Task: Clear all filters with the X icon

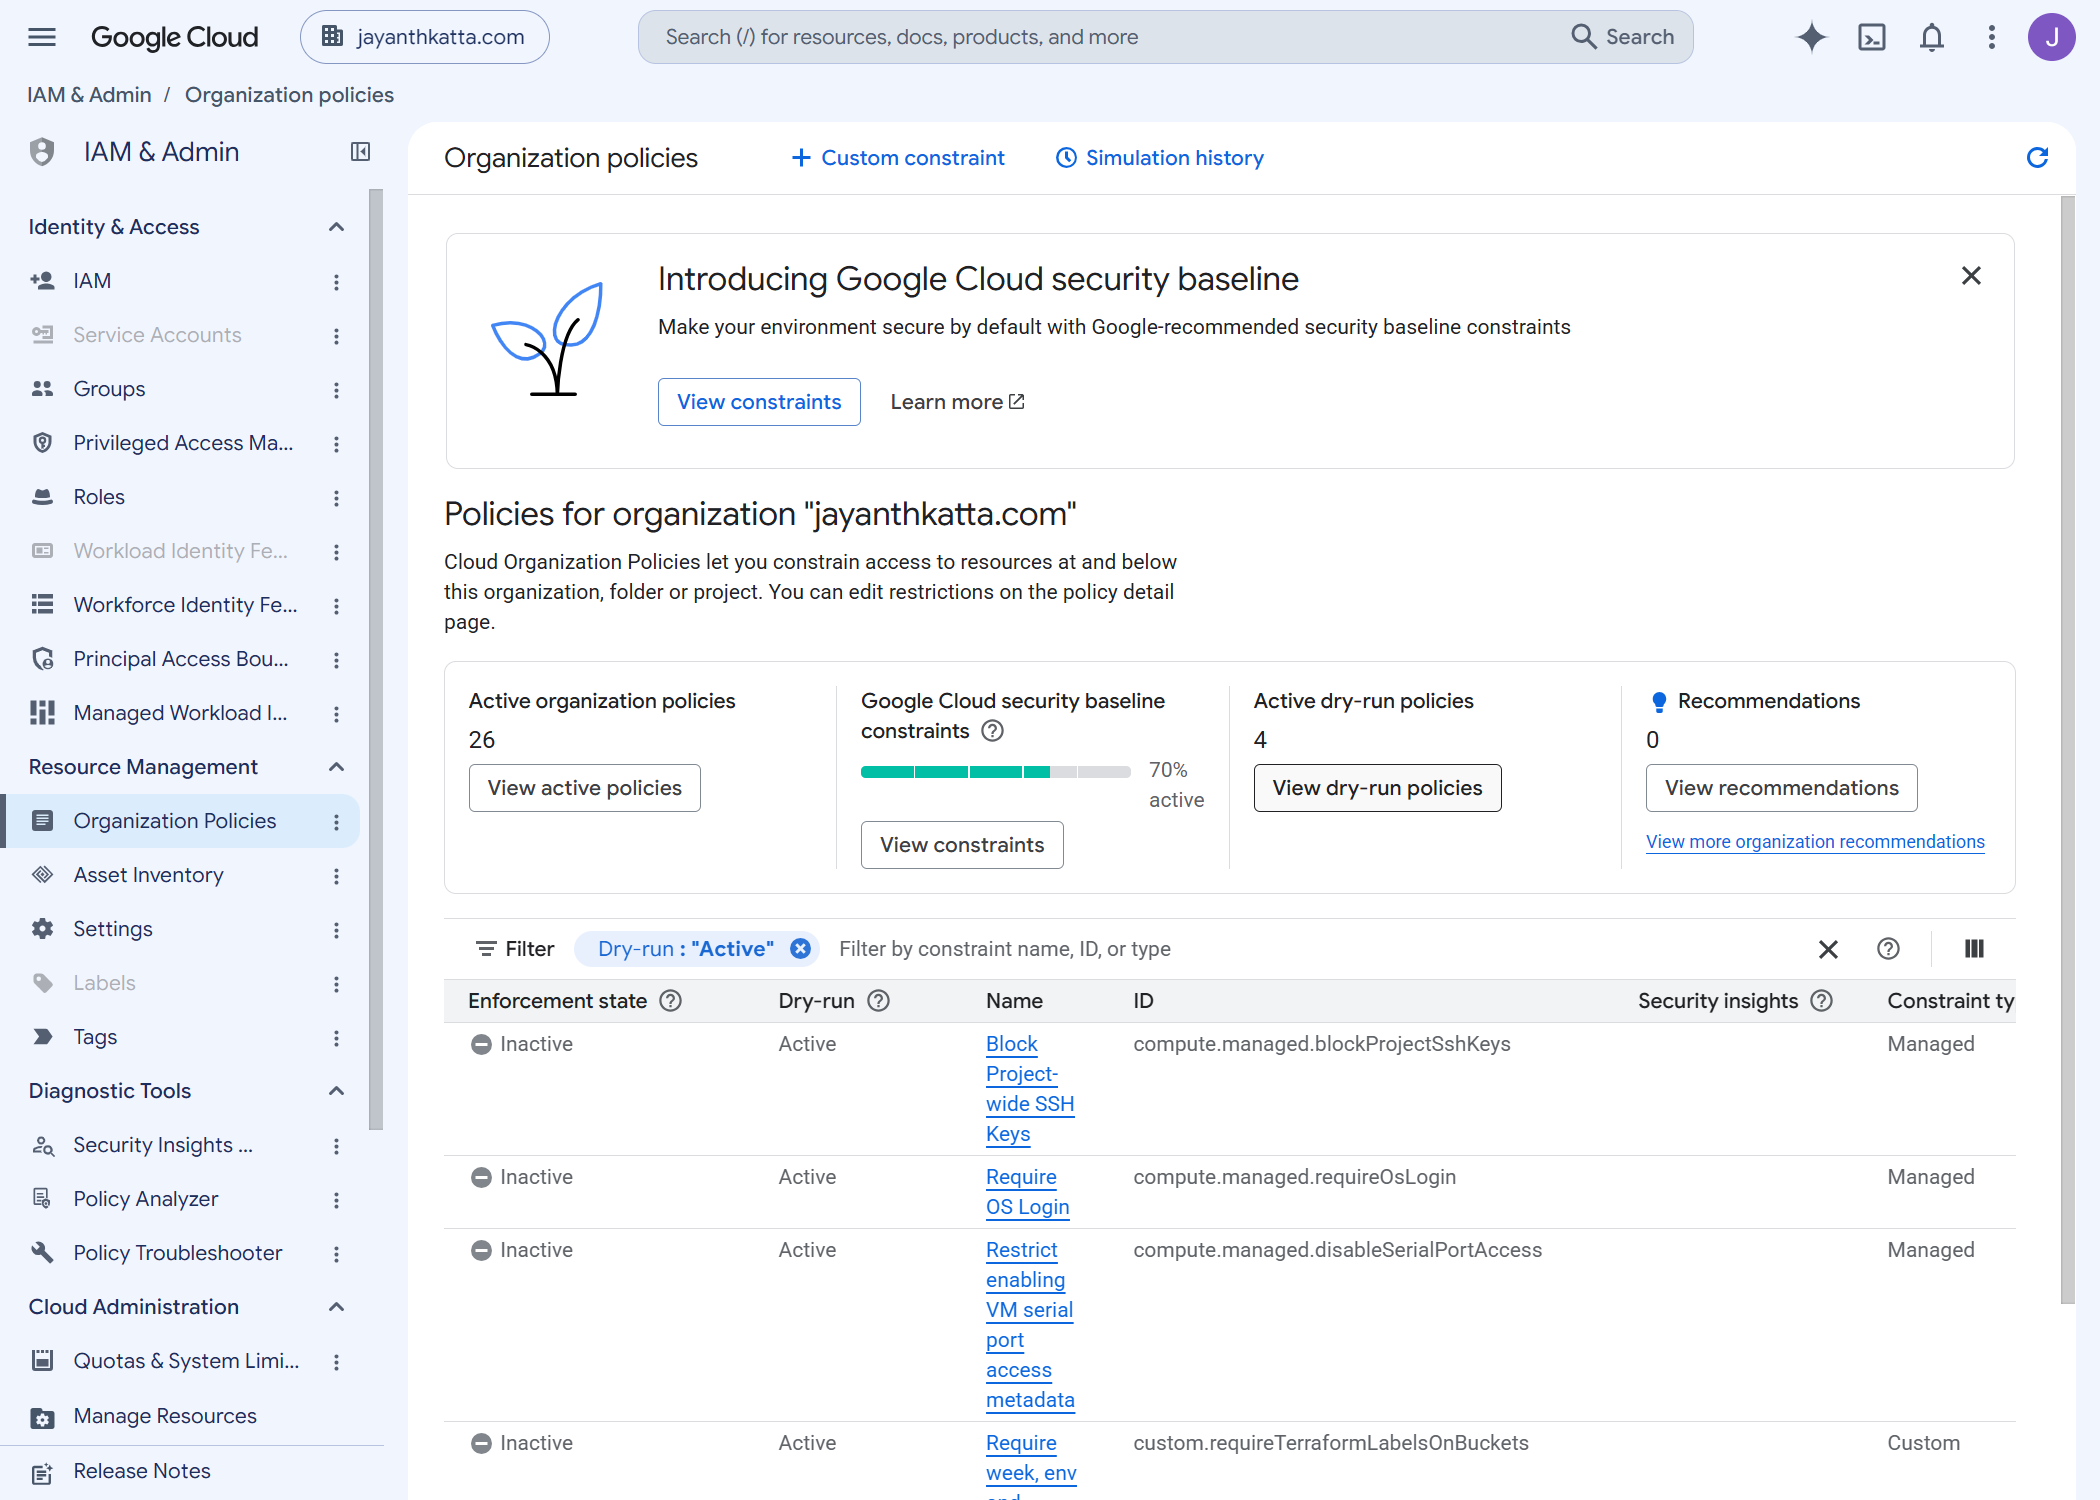Action: pyautogui.click(x=1827, y=949)
